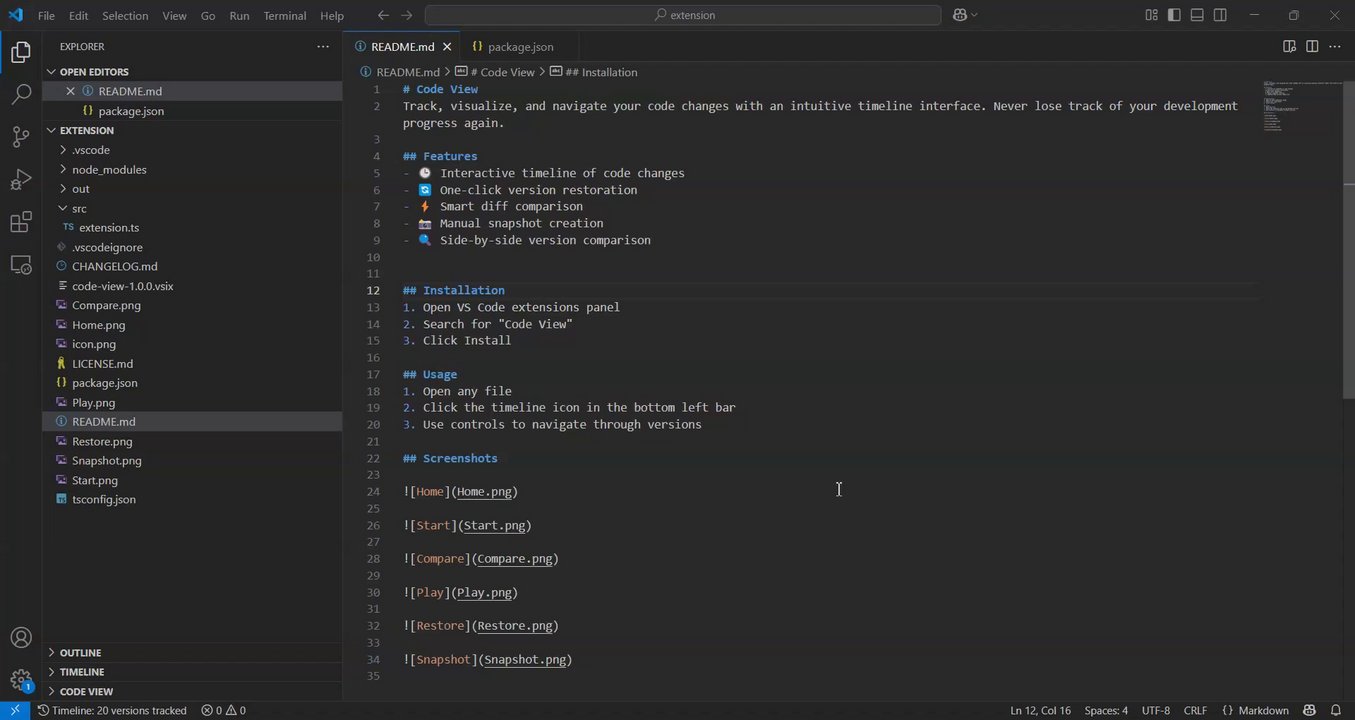Collapse the EXTENSION folder section

tap(192, 130)
